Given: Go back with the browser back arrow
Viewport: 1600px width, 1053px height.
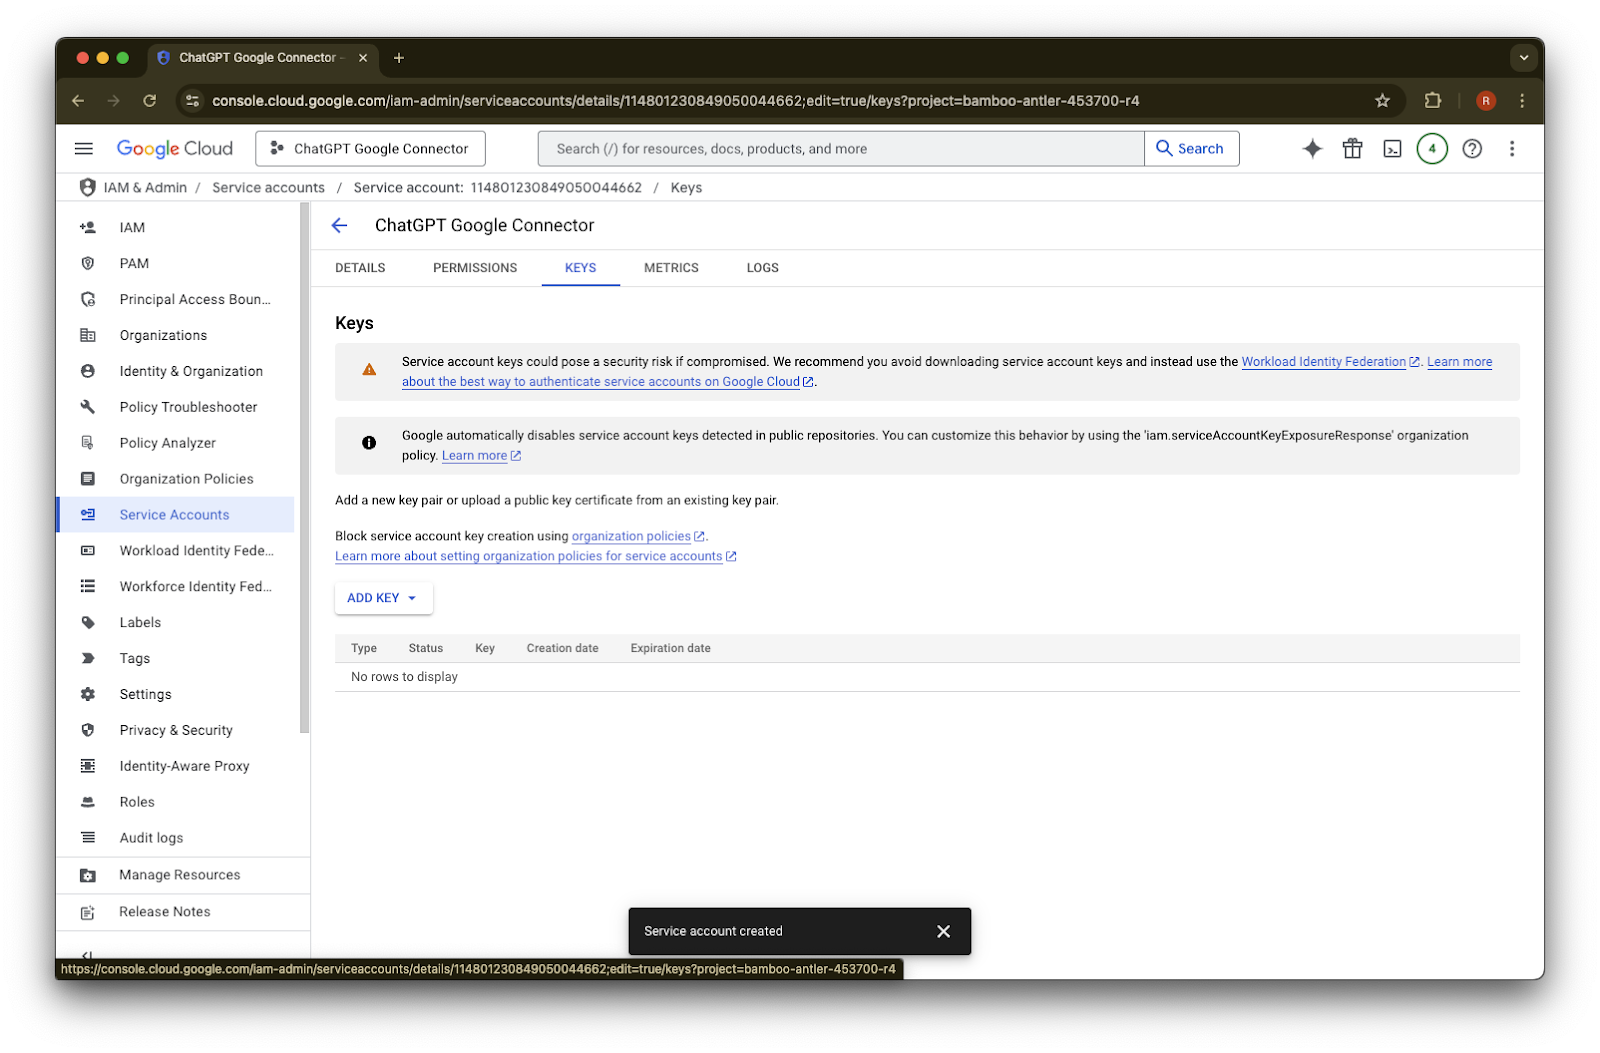Looking at the screenshot, I should point(78,101).
